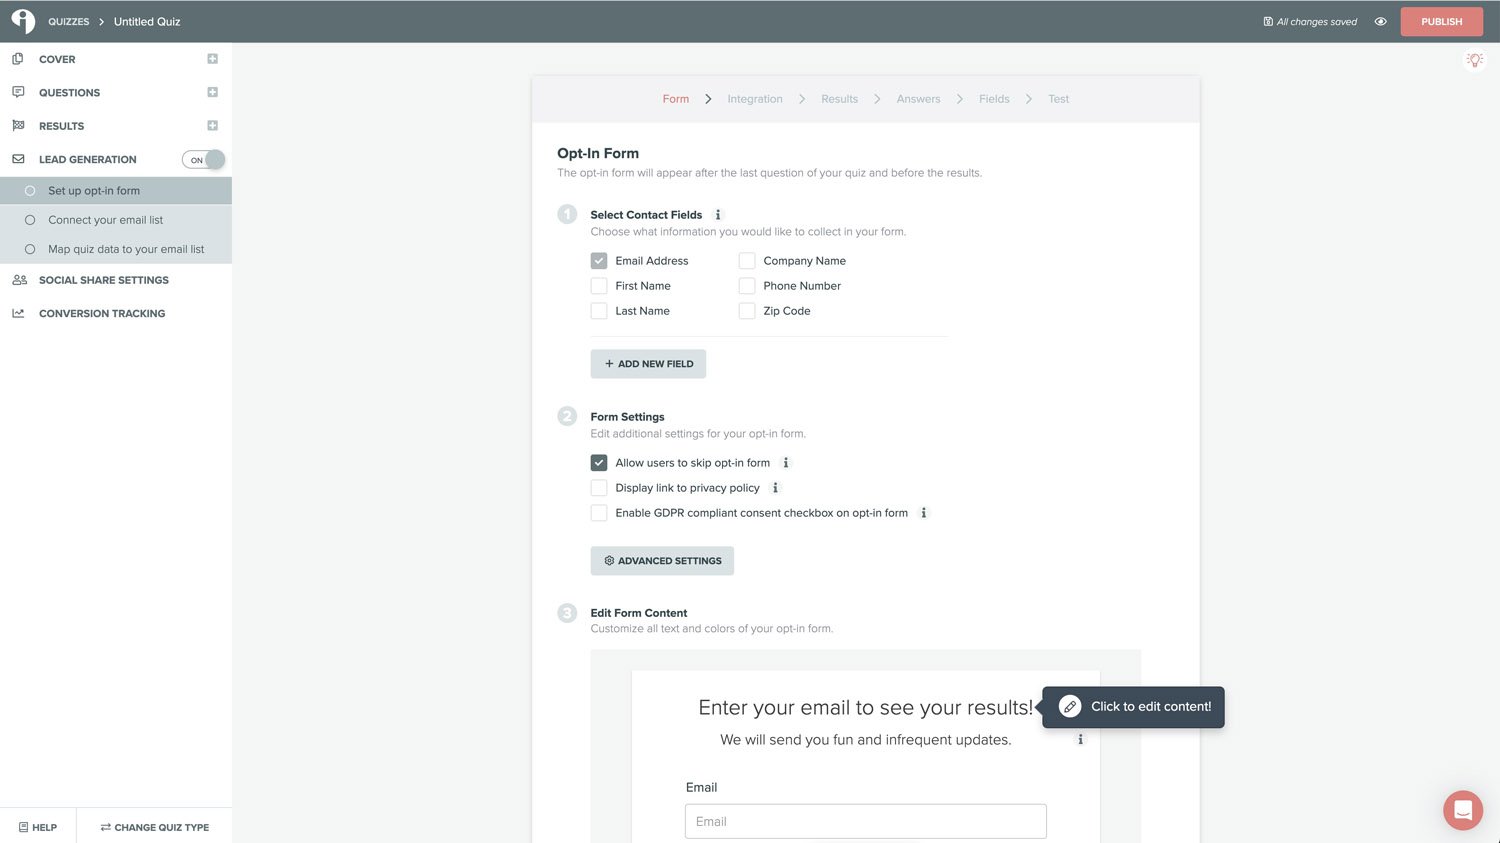The width and height of the screenshot is (1500, 843).
Task: Open Social Share Settings in sidebar
Action: (103, 280)
